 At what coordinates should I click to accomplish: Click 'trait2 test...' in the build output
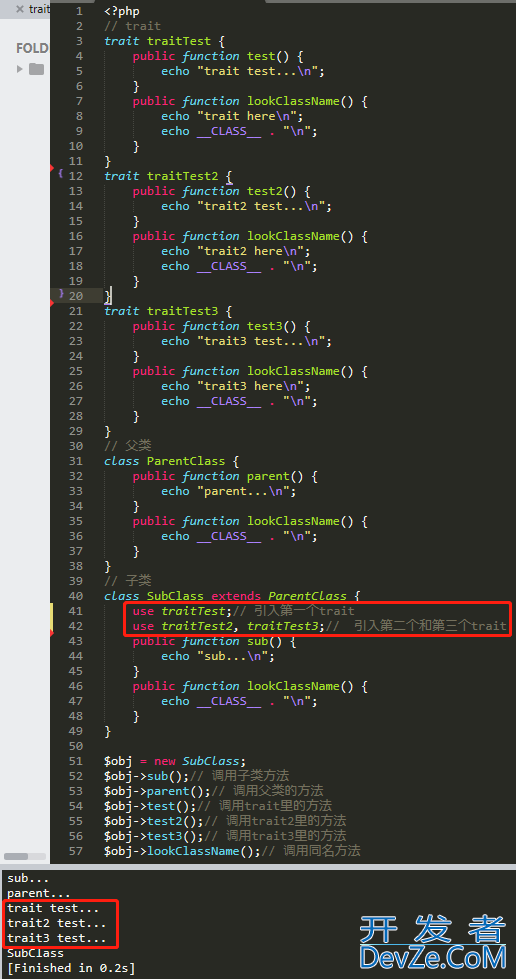[x=57, y=923]
